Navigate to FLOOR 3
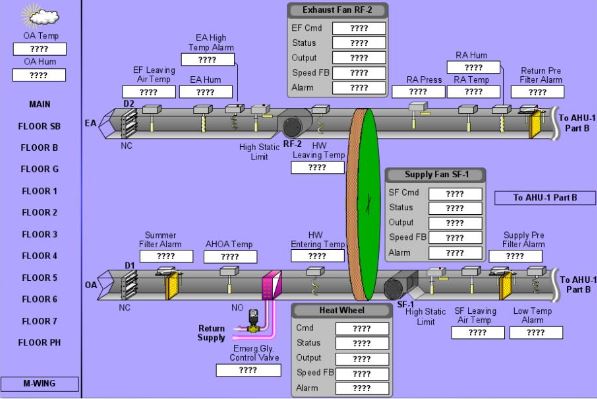The image size is (597, 399). tap(40, 234)
